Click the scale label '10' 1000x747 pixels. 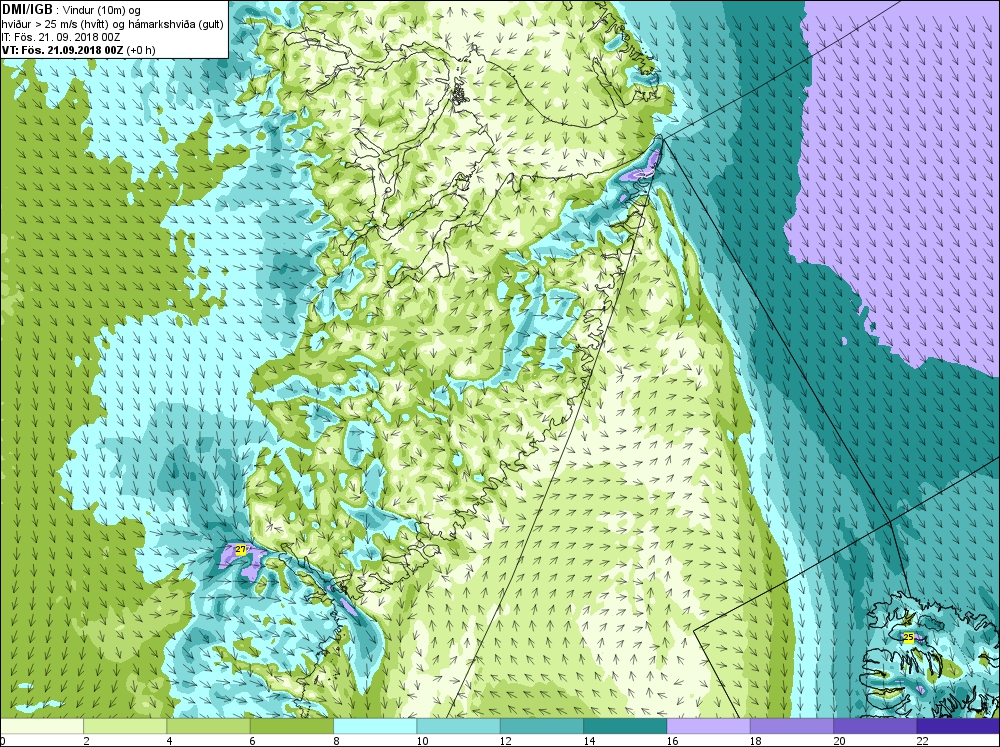tap(422, 741)
